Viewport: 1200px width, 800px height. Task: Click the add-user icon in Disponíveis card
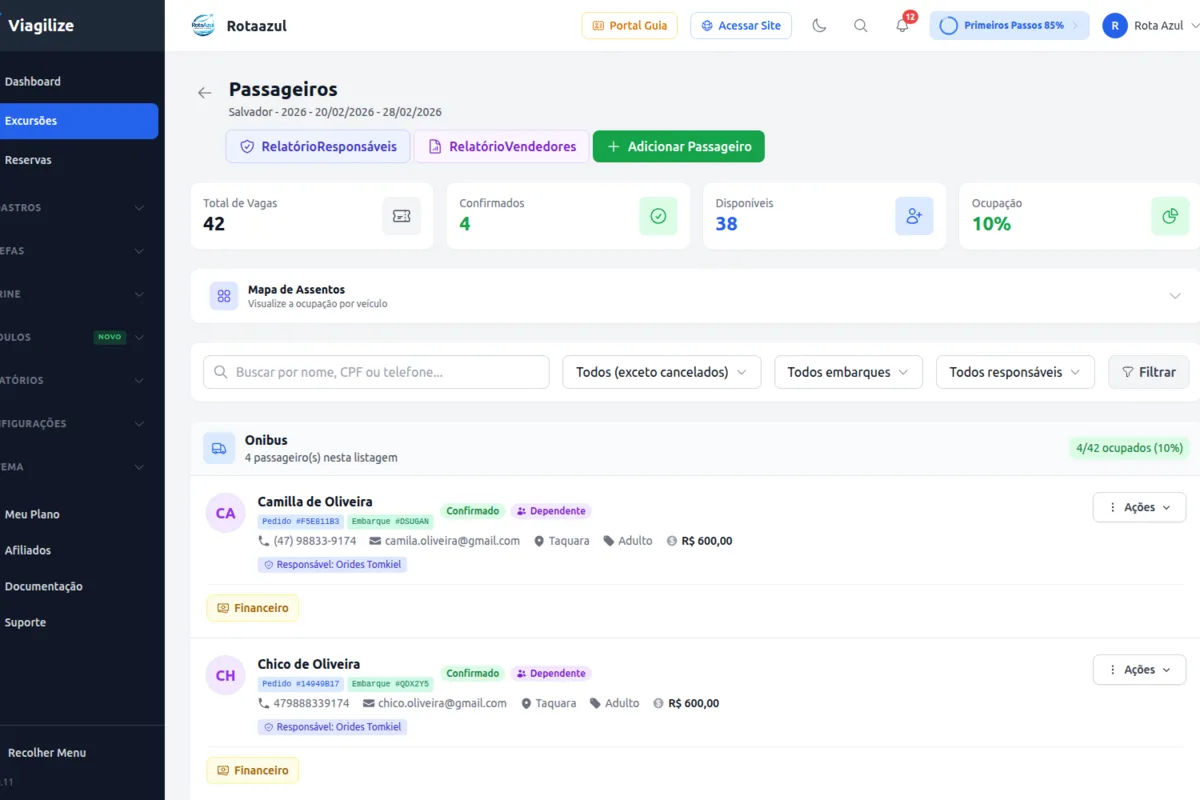[914, 216]
